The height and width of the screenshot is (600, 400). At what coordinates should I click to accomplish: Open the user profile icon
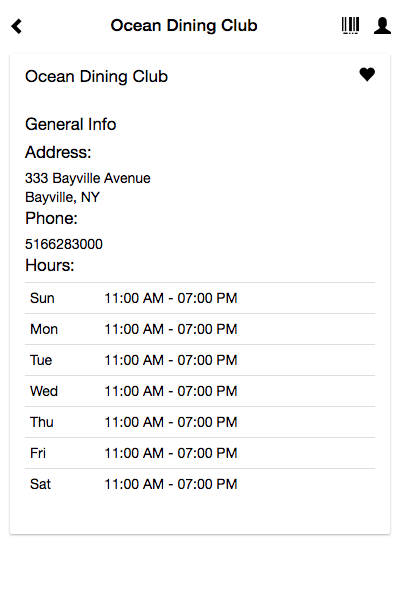click(x=382, y=26)
